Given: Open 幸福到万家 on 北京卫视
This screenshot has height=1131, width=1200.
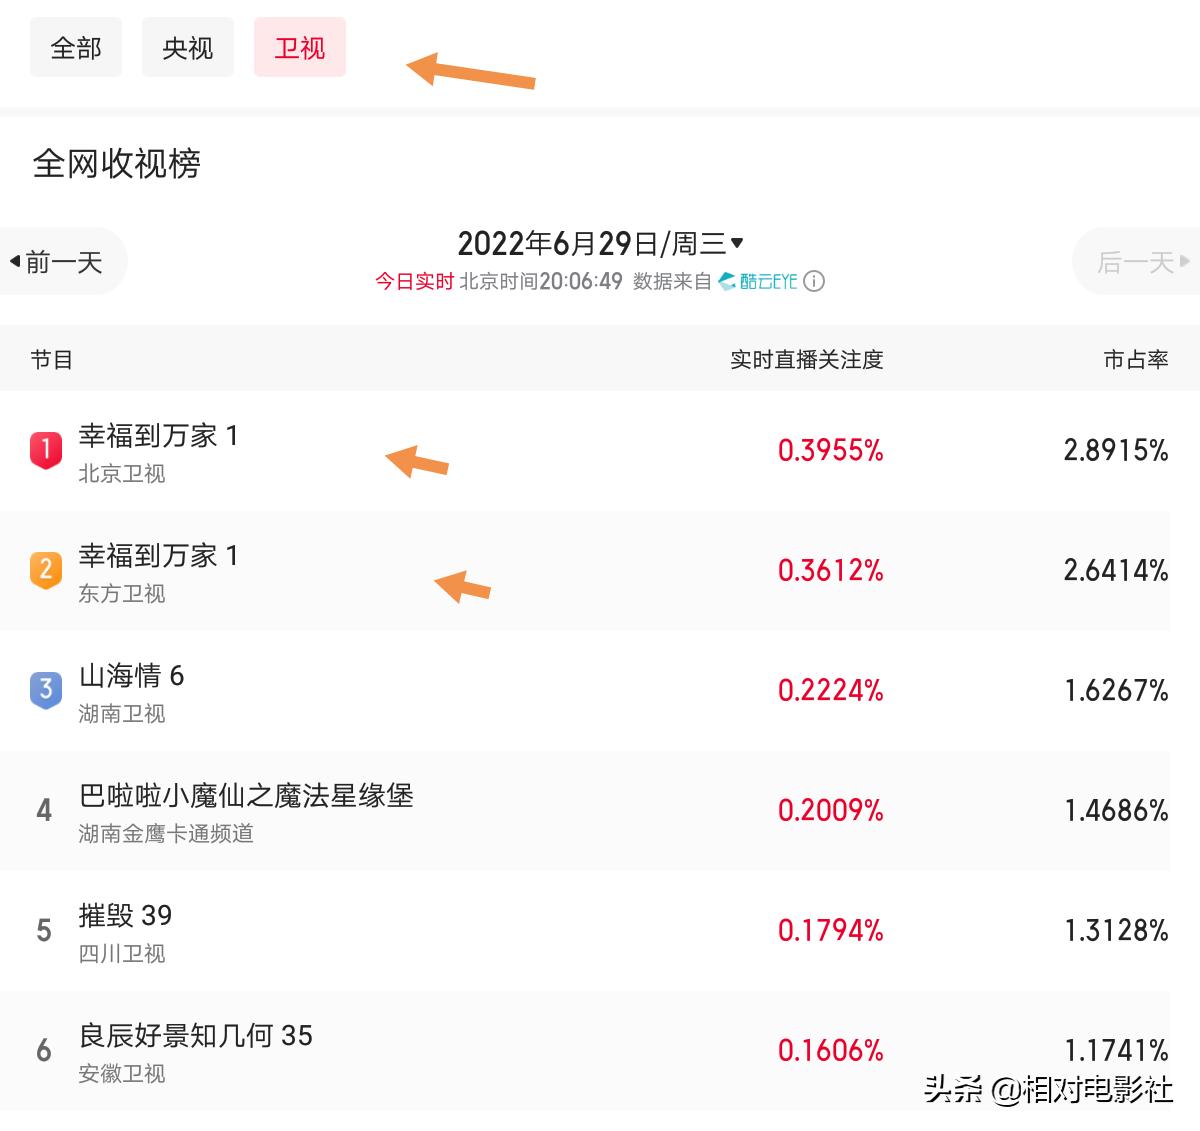Looking at the screenshot, I should coord(160,437).
